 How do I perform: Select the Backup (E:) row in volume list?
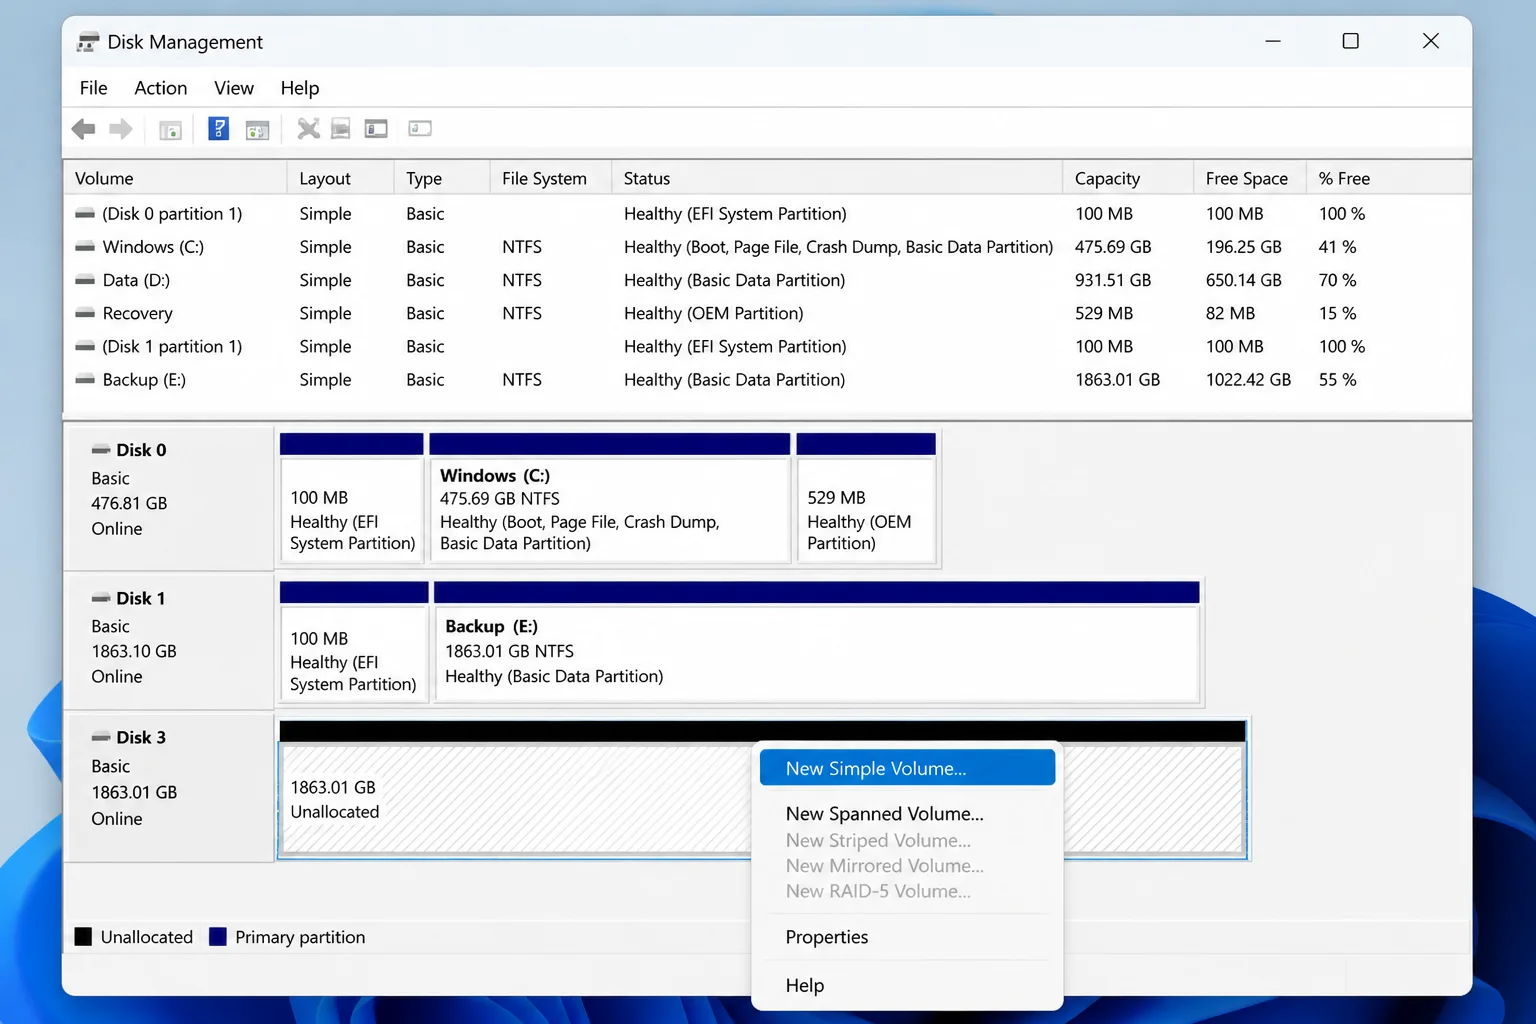pos(767,380)
